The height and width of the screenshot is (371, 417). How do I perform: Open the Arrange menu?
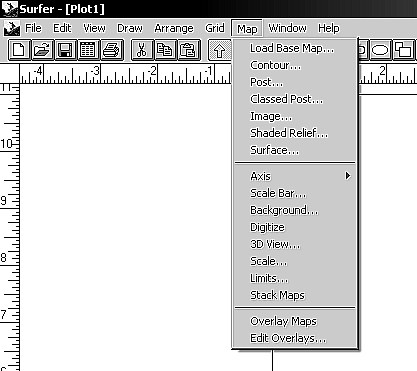point(174,28)
